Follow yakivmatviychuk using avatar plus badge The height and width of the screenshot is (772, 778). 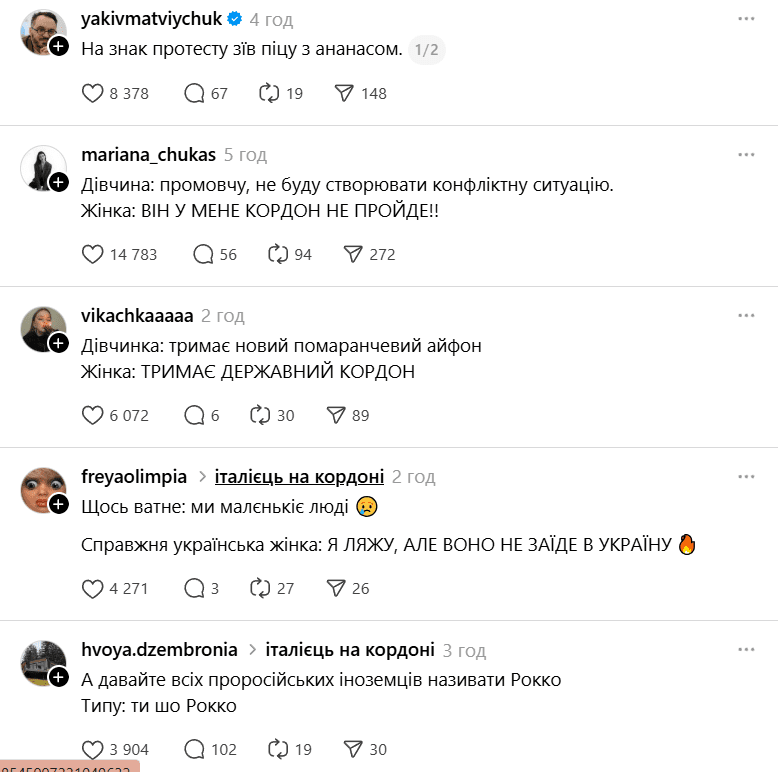click(x=59, y=46)
